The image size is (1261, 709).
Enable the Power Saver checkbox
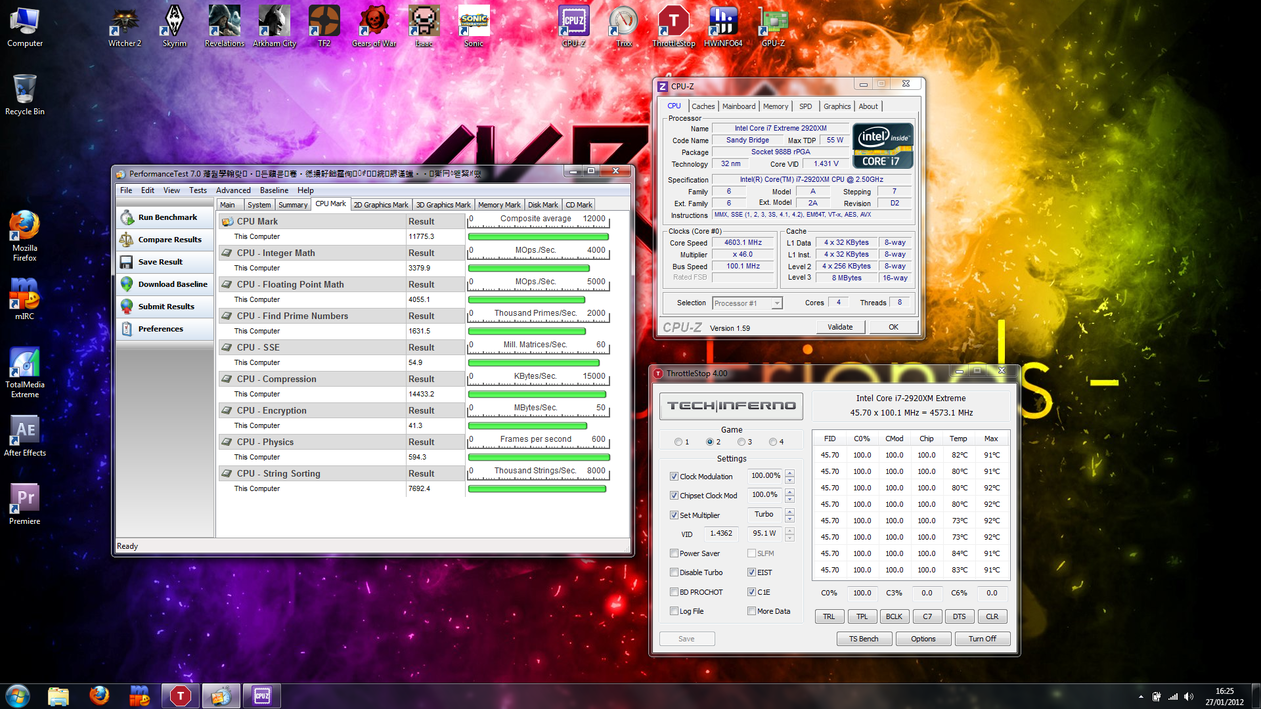(x=674, y=553)
